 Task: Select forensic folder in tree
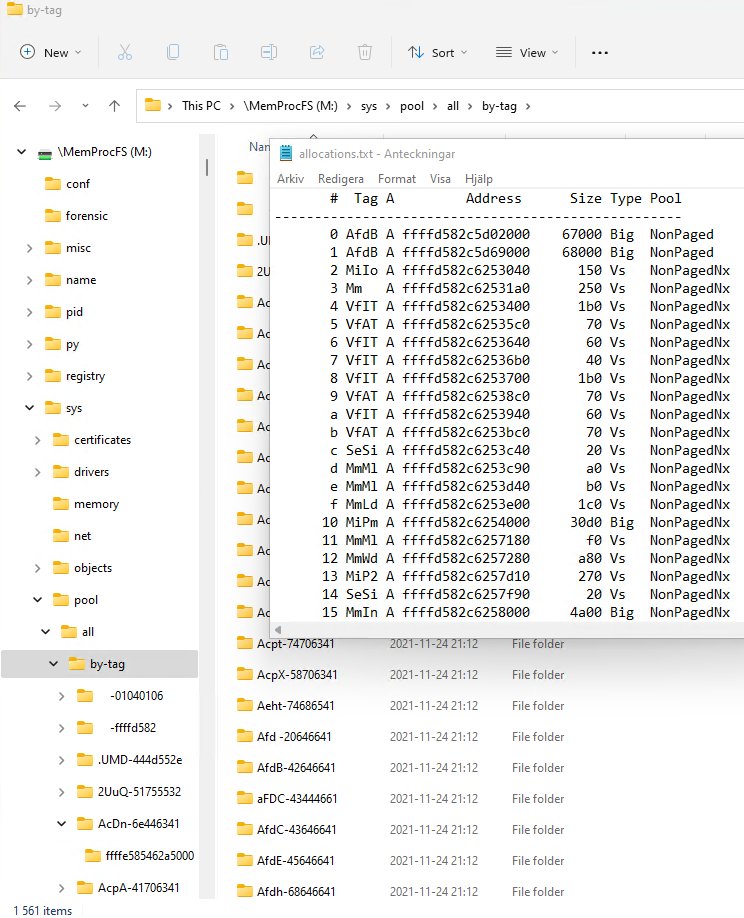[x=87, y=216]
